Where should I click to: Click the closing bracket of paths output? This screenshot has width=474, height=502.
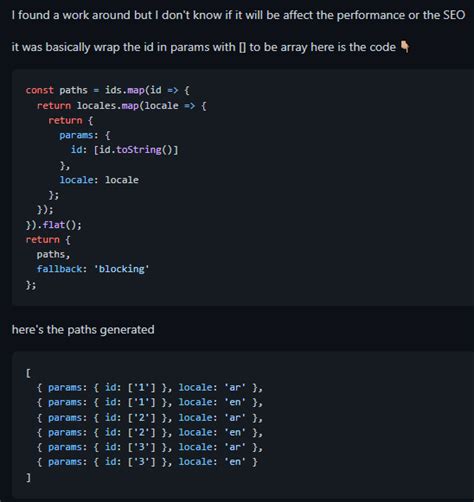pos(28,477)
